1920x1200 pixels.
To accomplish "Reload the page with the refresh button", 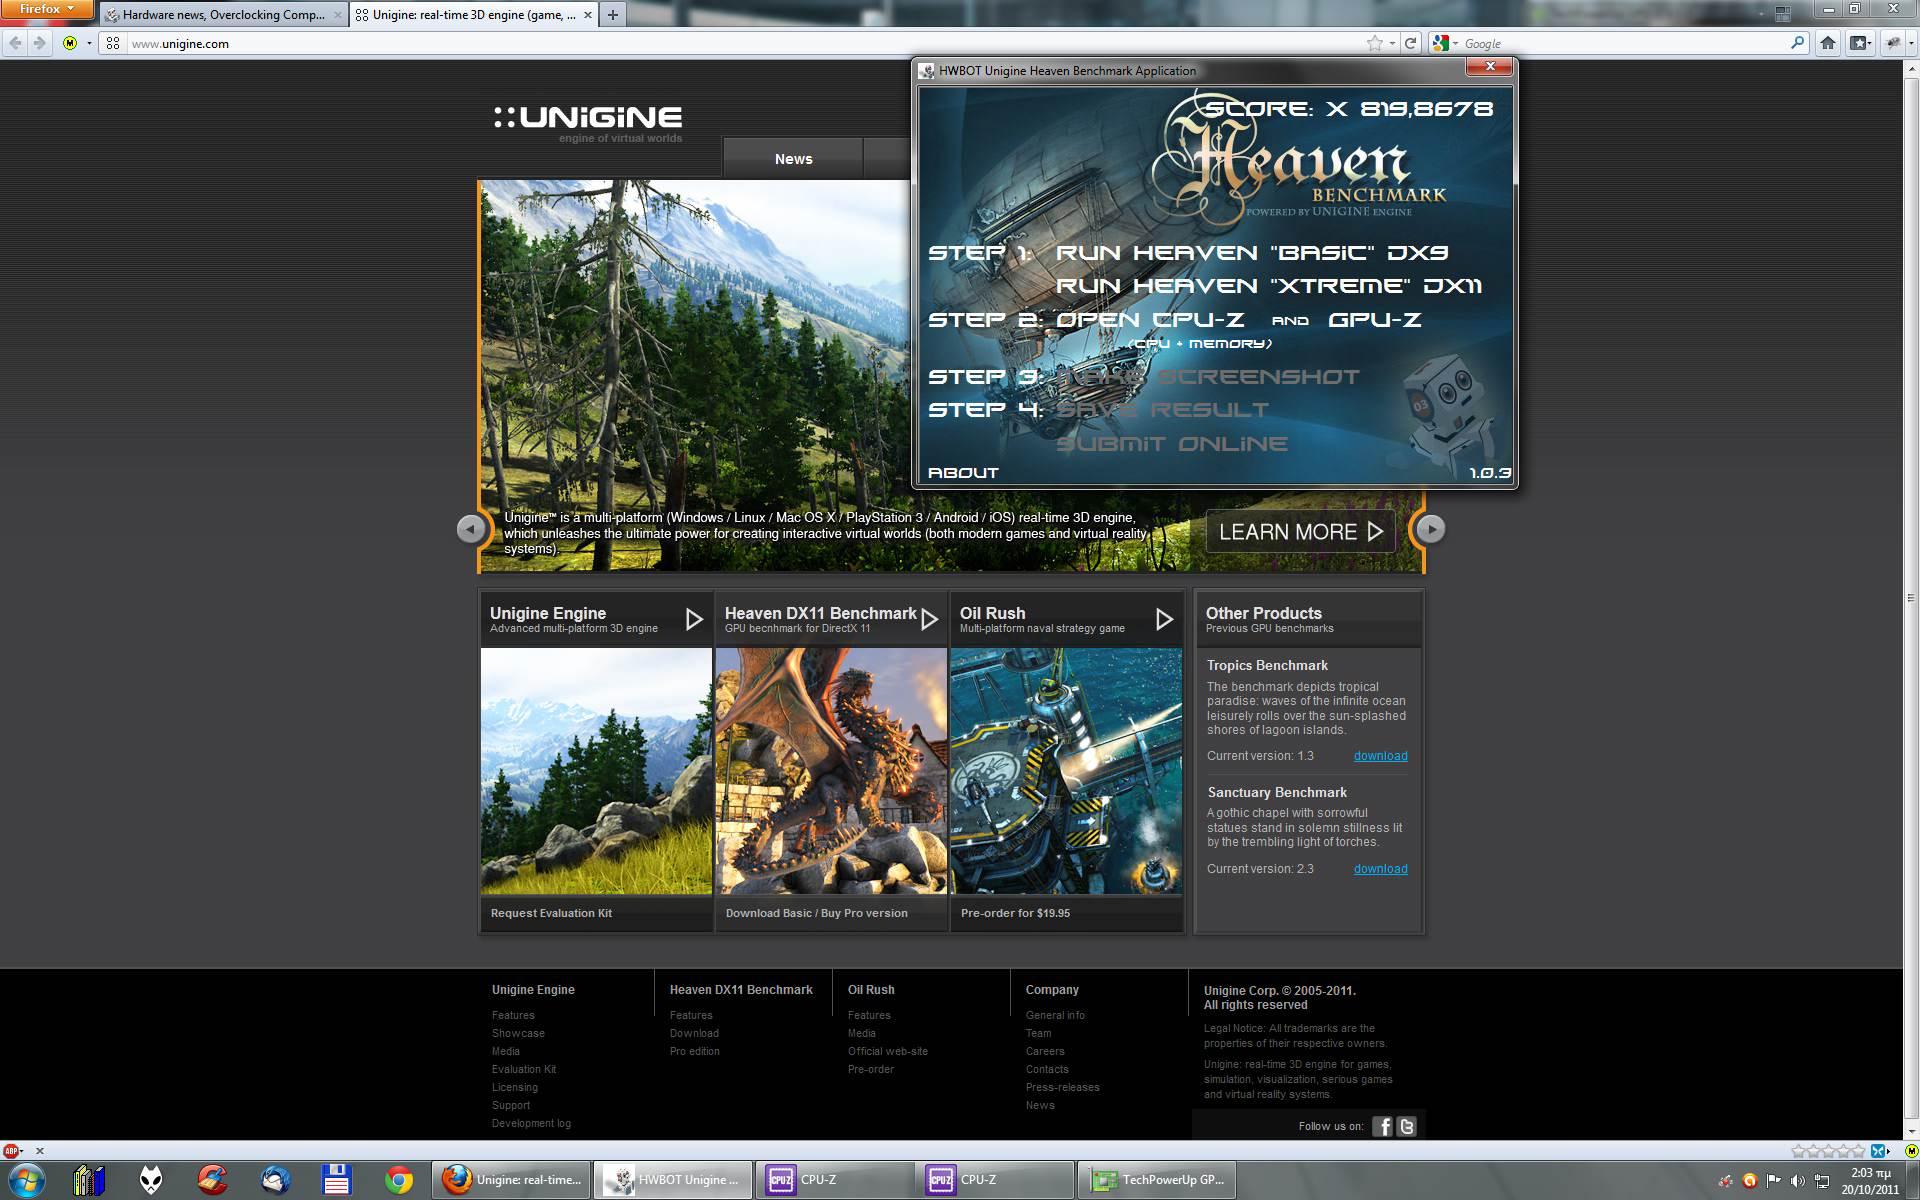I will 1410,43.
